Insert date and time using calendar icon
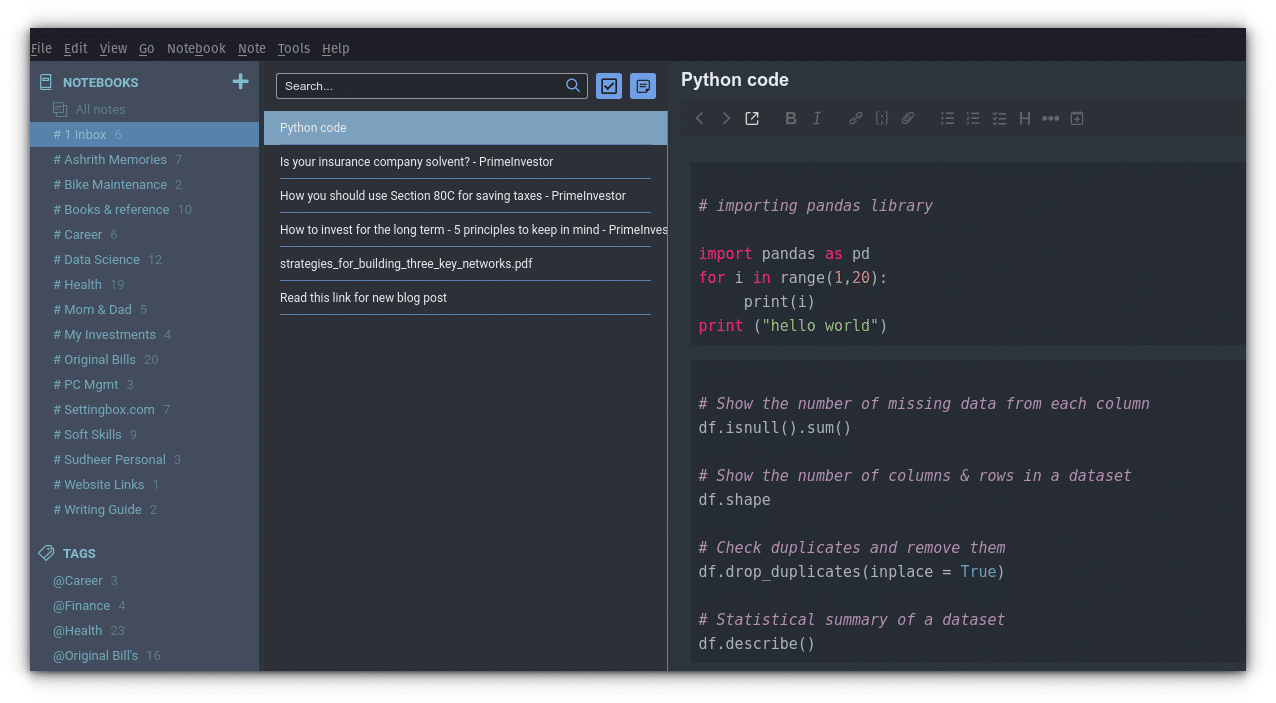 [x=1077, y=118]
